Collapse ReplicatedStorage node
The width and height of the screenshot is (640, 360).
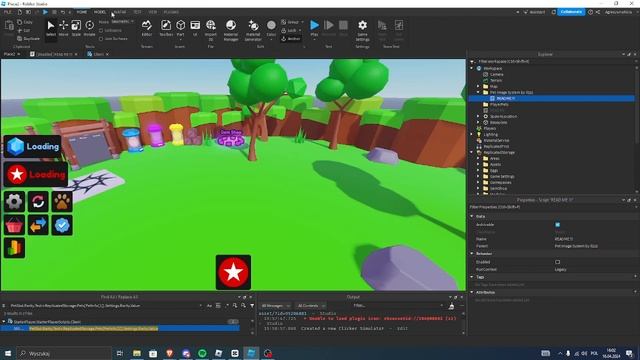pyautogui.click(x=472, y=152)
